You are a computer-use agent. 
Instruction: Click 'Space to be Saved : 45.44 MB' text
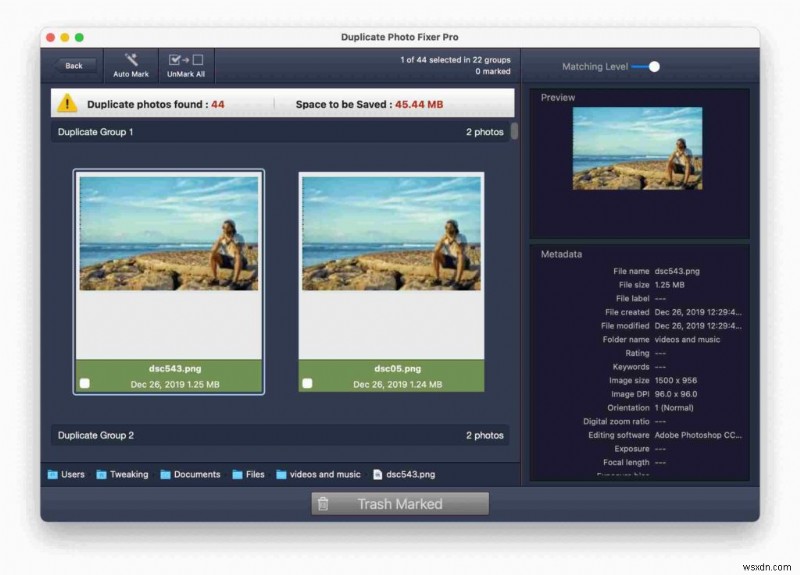(x=369, y=105)
